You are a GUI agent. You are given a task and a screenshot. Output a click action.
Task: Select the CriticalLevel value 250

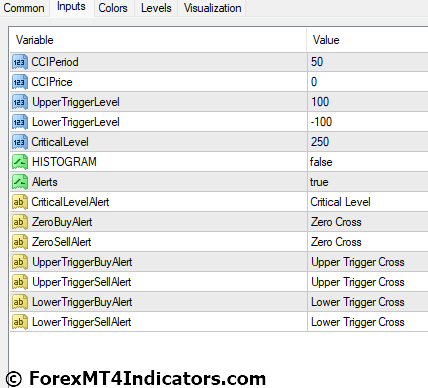320,142
